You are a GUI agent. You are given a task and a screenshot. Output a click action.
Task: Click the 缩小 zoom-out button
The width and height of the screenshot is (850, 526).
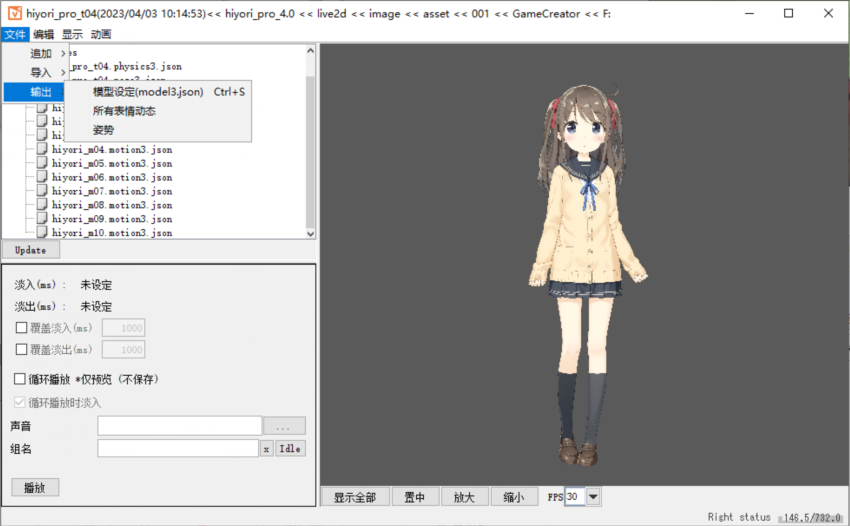point(514,497)
